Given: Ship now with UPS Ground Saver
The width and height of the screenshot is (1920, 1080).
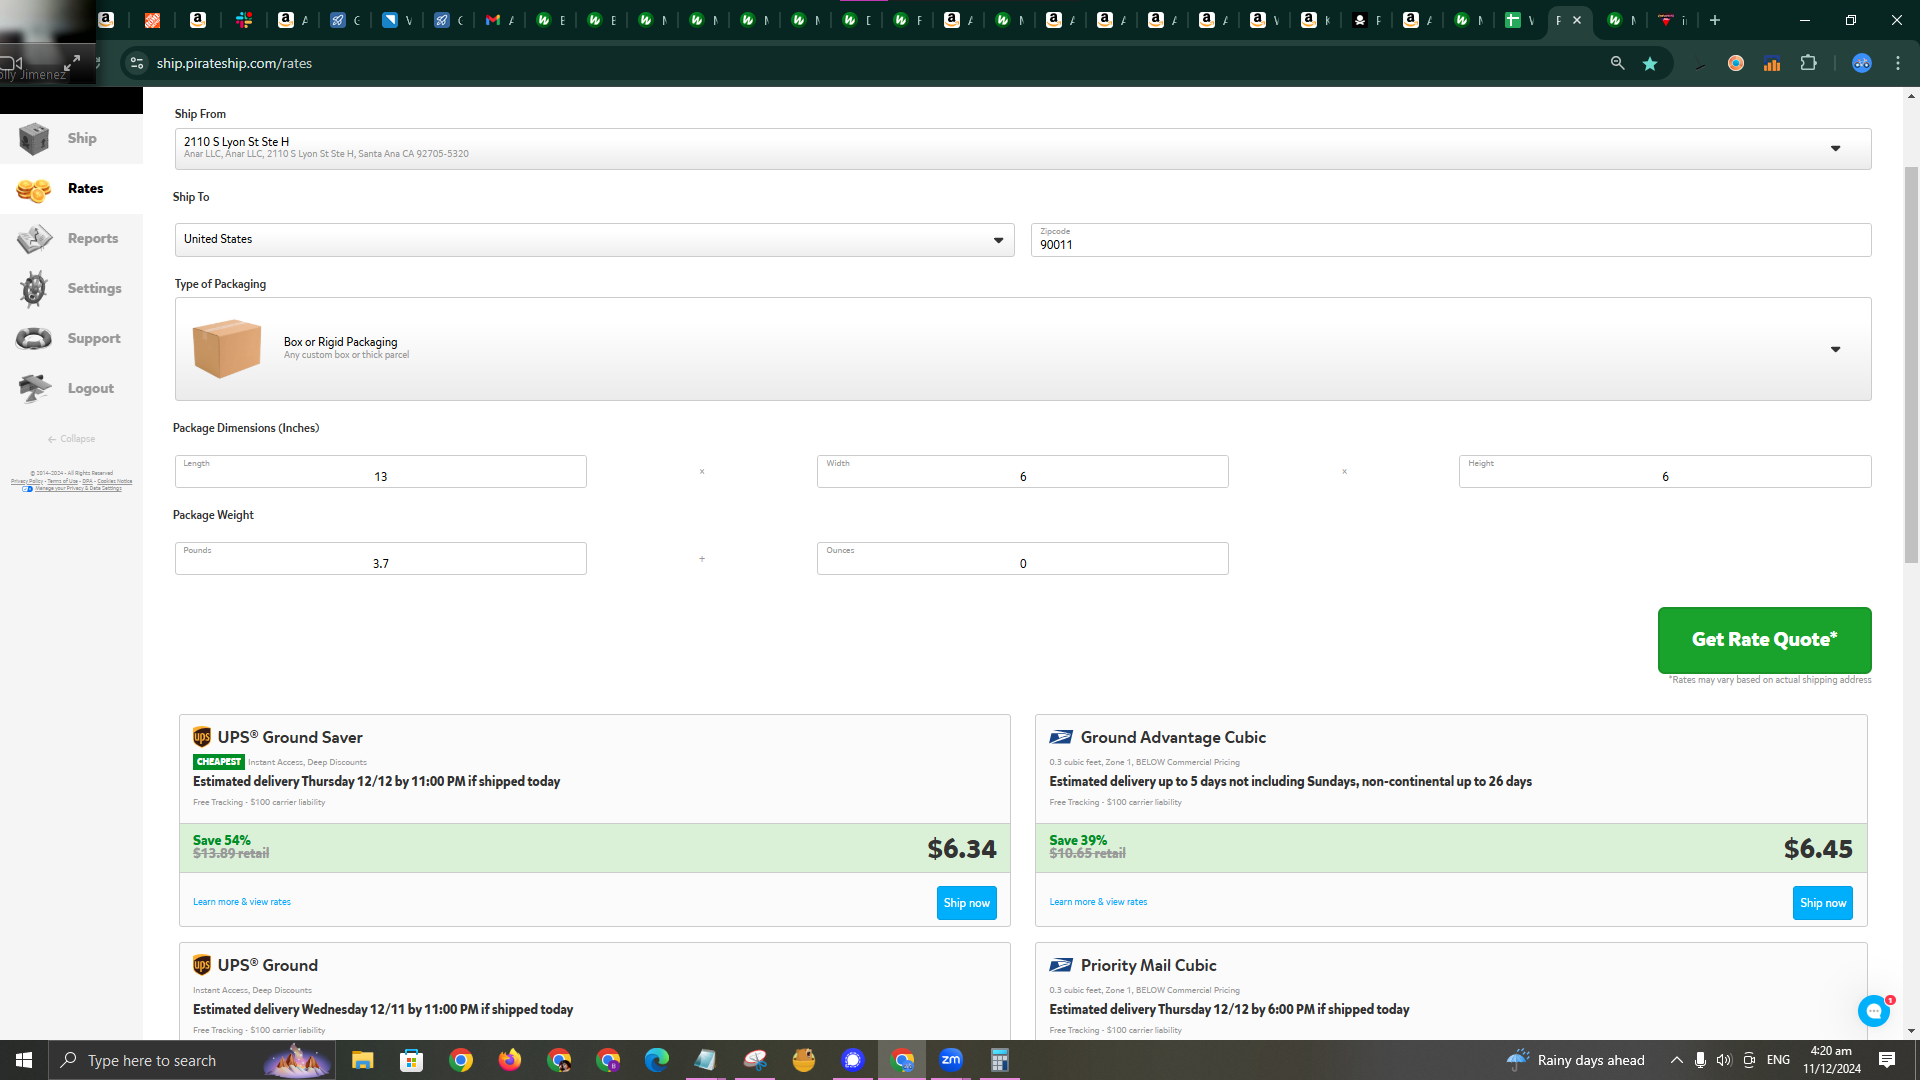Looking at the screenshot, I should pos(966,903).
